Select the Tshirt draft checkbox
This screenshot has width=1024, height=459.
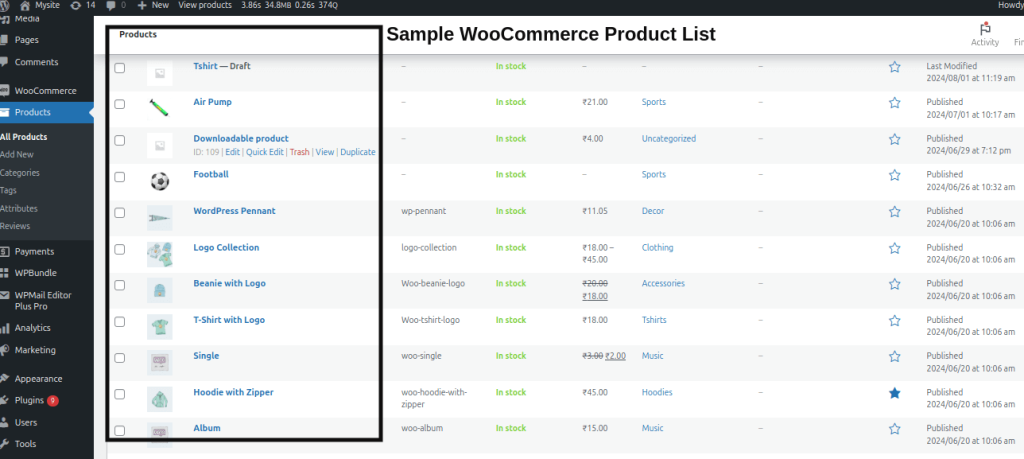(120, 68)
